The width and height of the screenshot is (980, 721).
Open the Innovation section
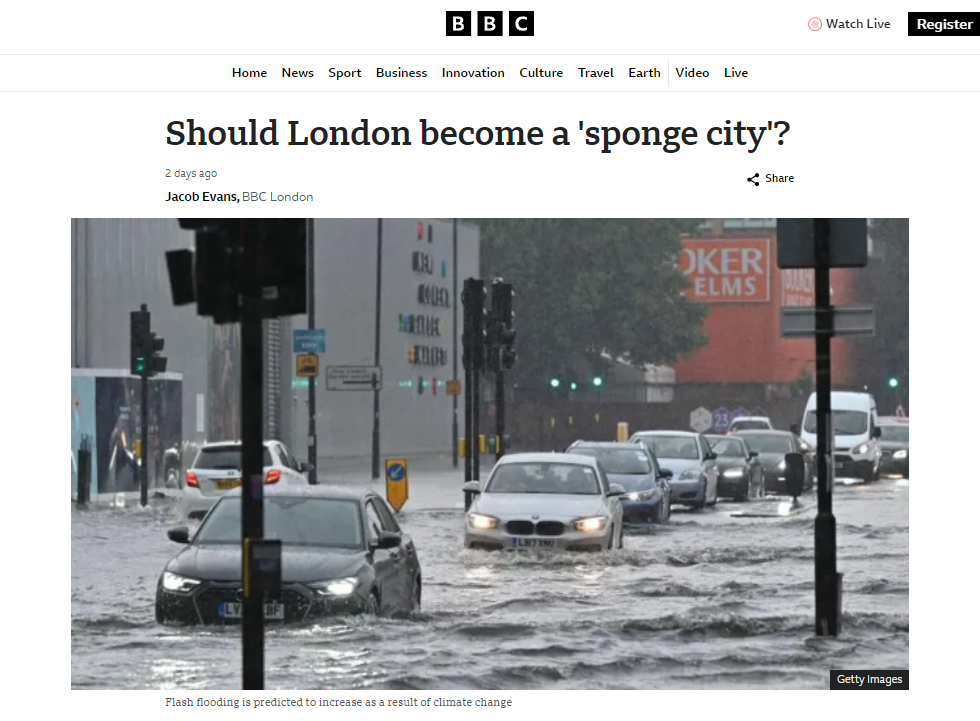[x=473, y=72]
